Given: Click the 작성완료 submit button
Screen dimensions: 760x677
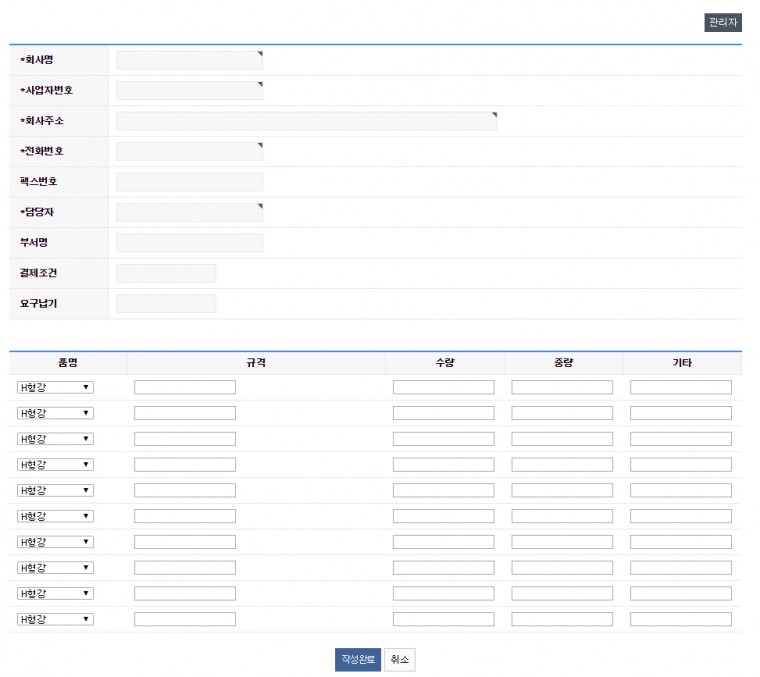Looking at the screenshot, I should click(357, 660).
